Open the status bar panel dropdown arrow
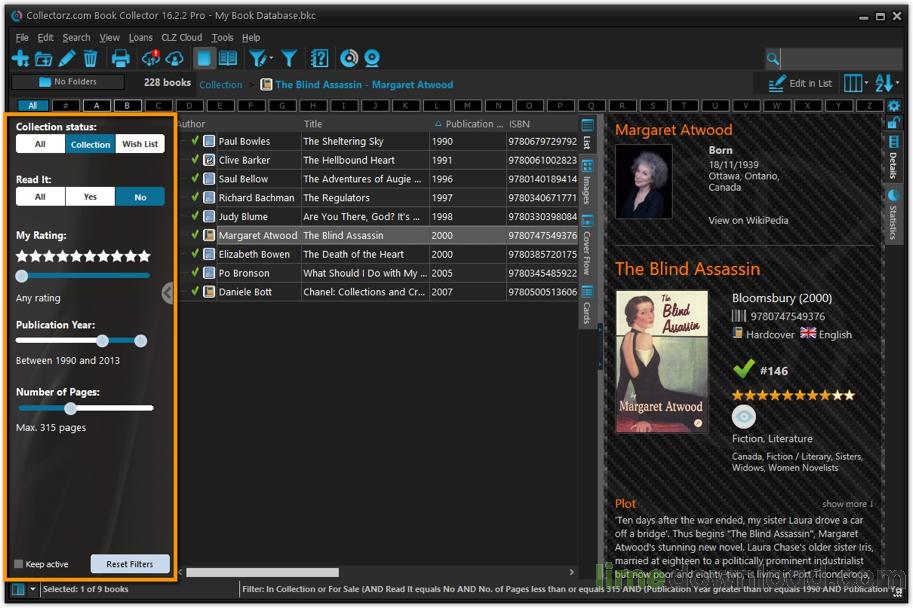This screenshot has height=608, width=913. click(x=33, y=589)
